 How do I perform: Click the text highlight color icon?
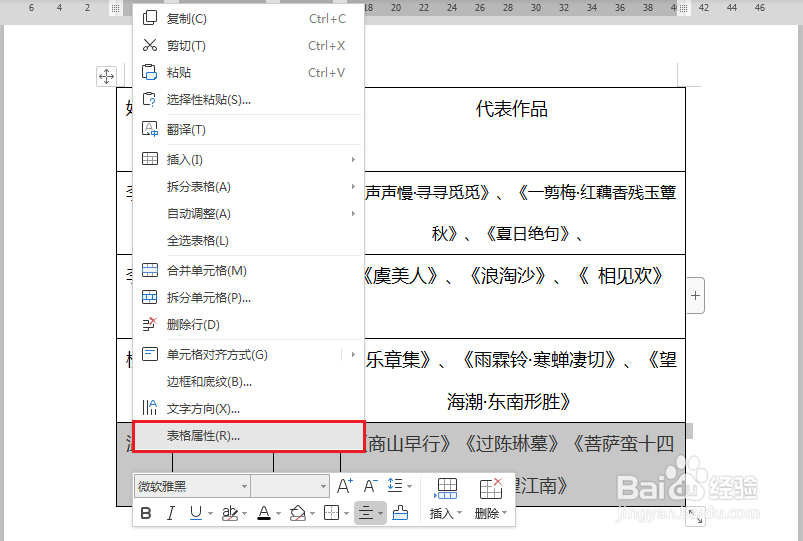tap(230, 513)
